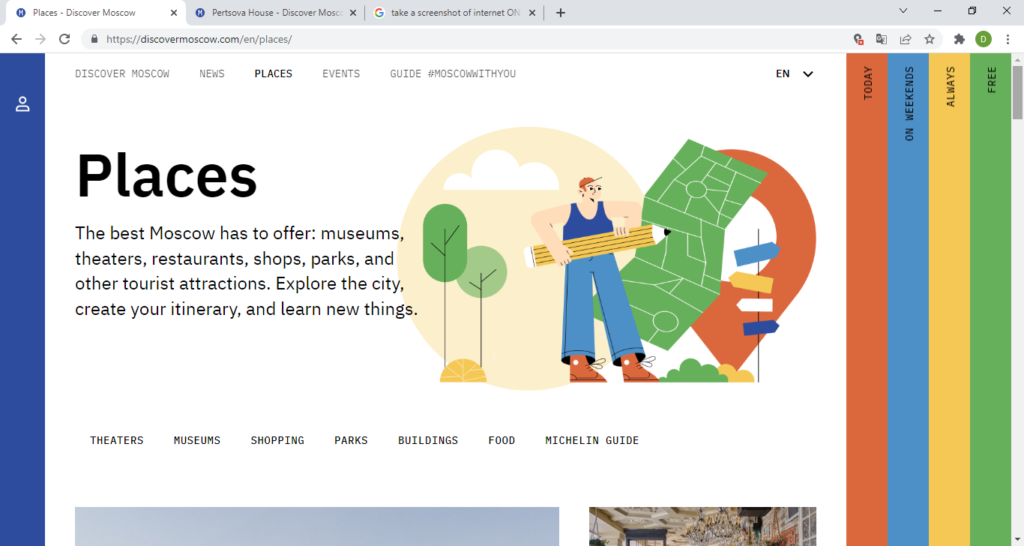Open the Google Translate icon in address bar

[x=881, y=39]
